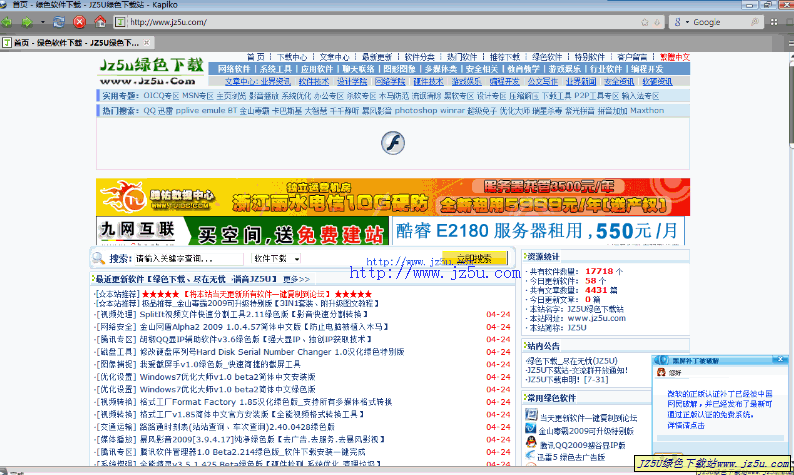Open the winrar hot-search link
Screen dimensions: 794x475
pyautogui.click(x=452, y=110)
